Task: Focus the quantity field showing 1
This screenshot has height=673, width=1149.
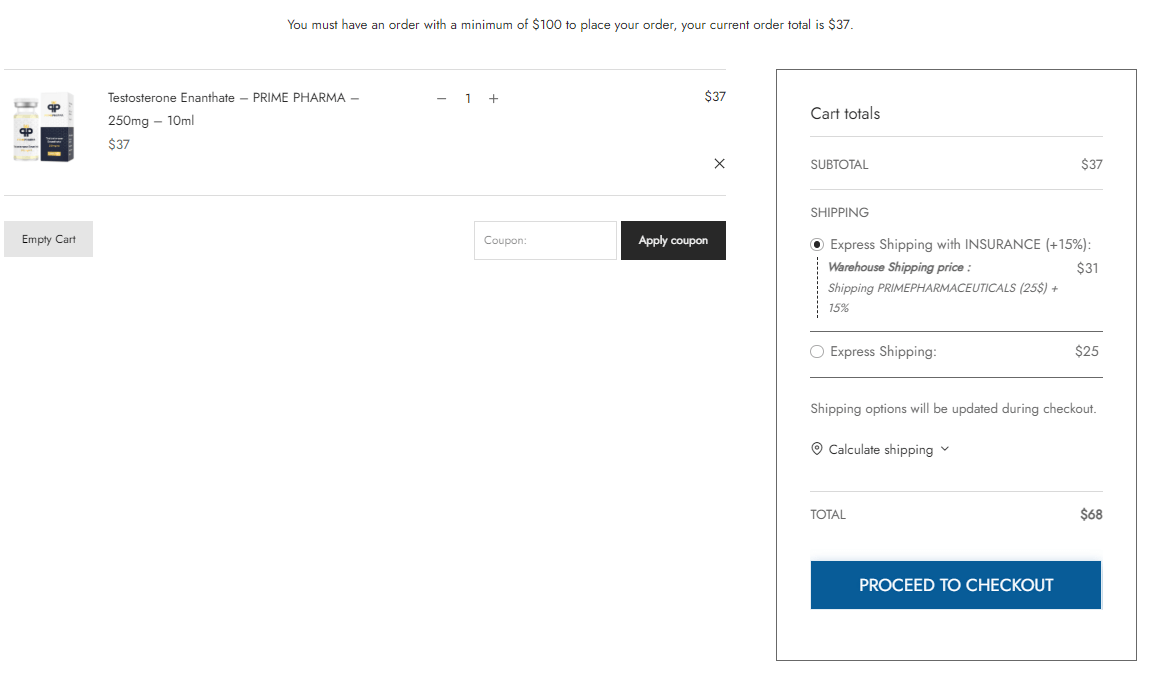Action: pos(468,98)
